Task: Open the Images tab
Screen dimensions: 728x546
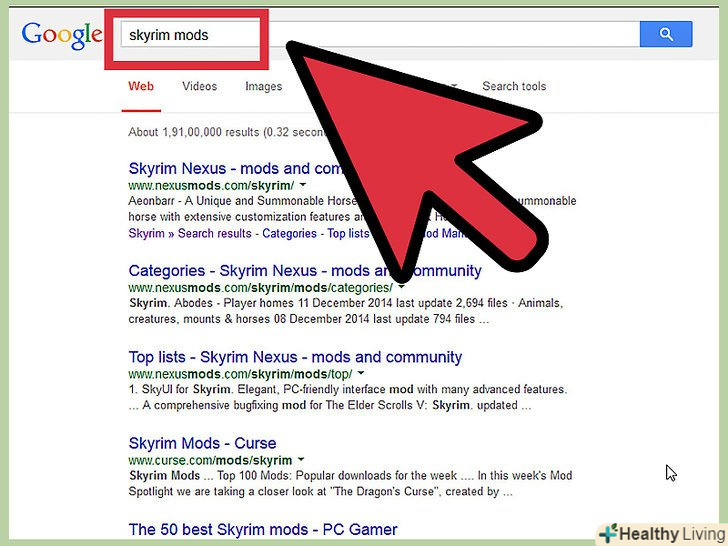Action: coord(263,87)
